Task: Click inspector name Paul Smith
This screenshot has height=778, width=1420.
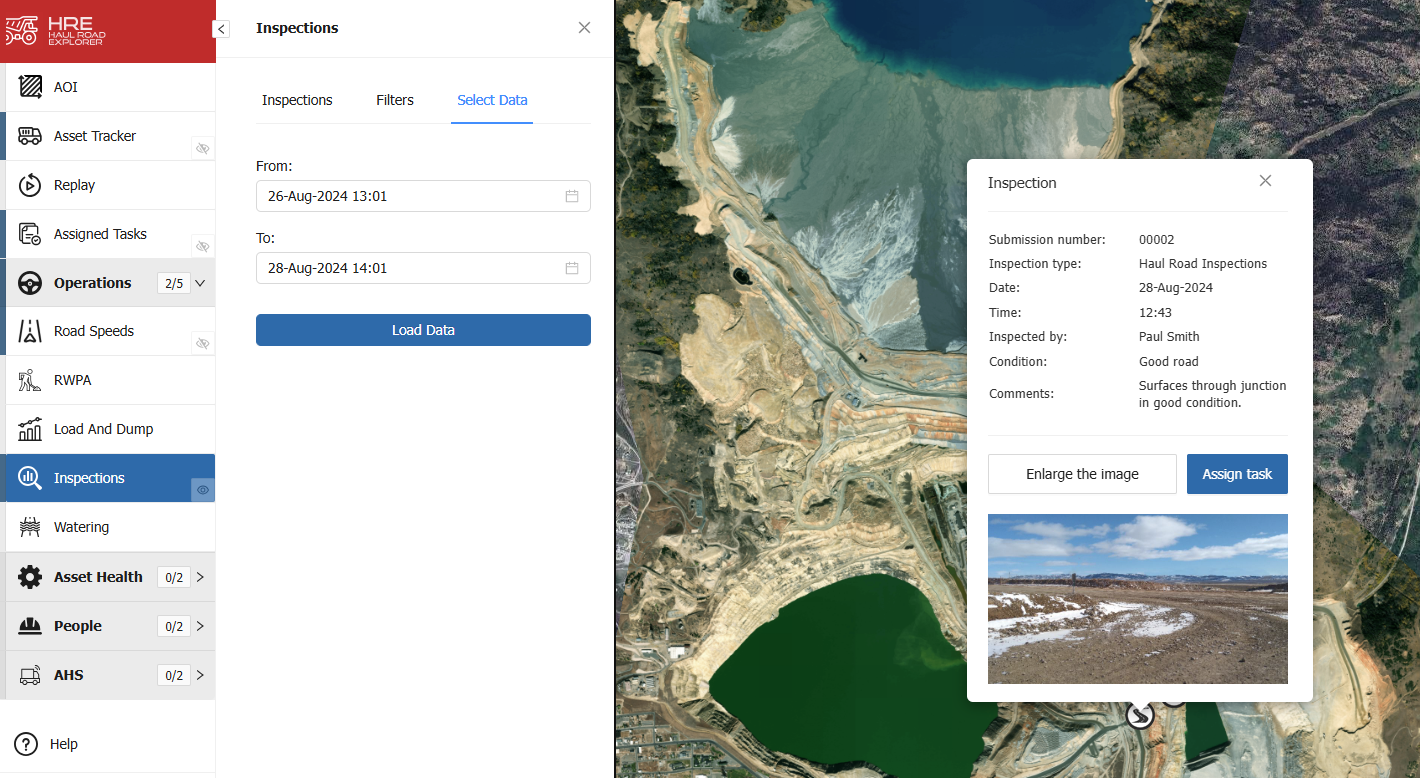Action: [1169, 337]
